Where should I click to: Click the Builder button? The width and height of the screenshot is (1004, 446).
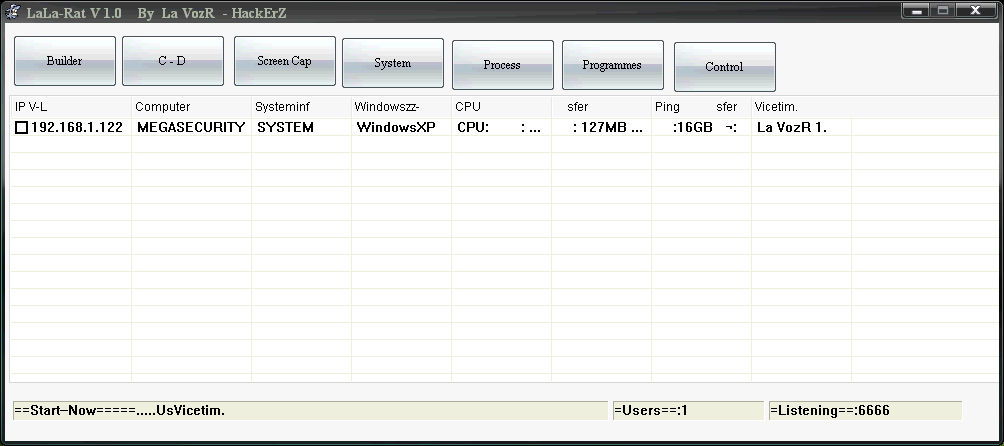pos(65,62)
